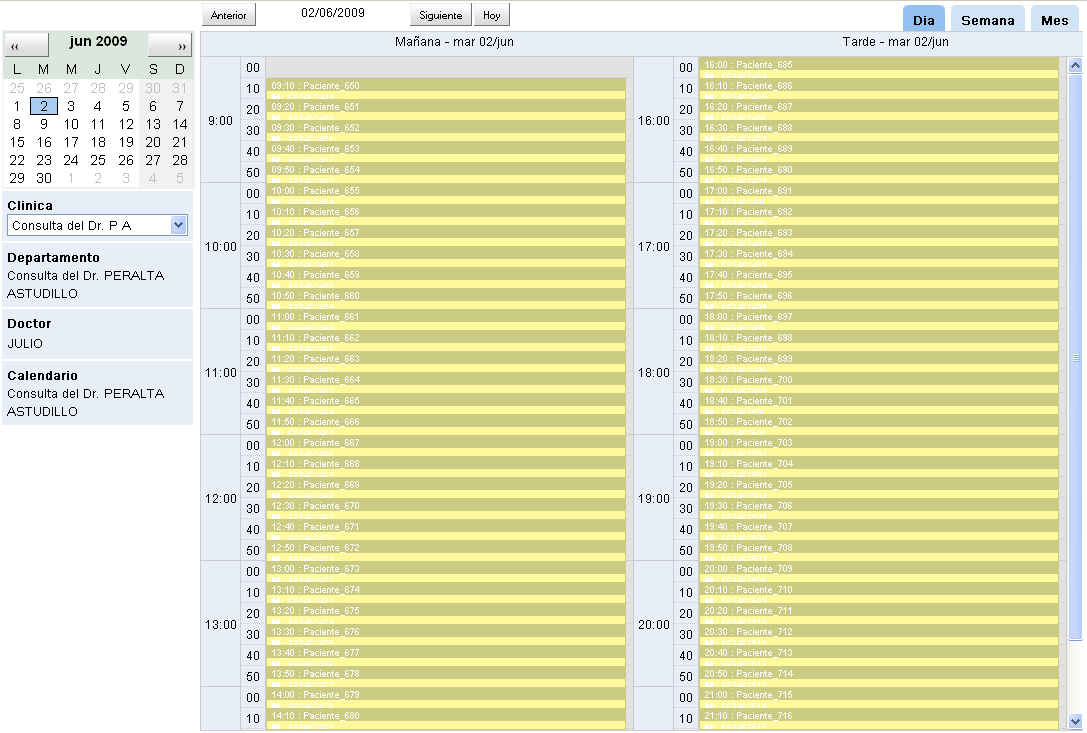This screenshot has height=733, width=1087.
Task: Select the 12:30 Paciente_670 appointment
Action: (x=446, y=508)
